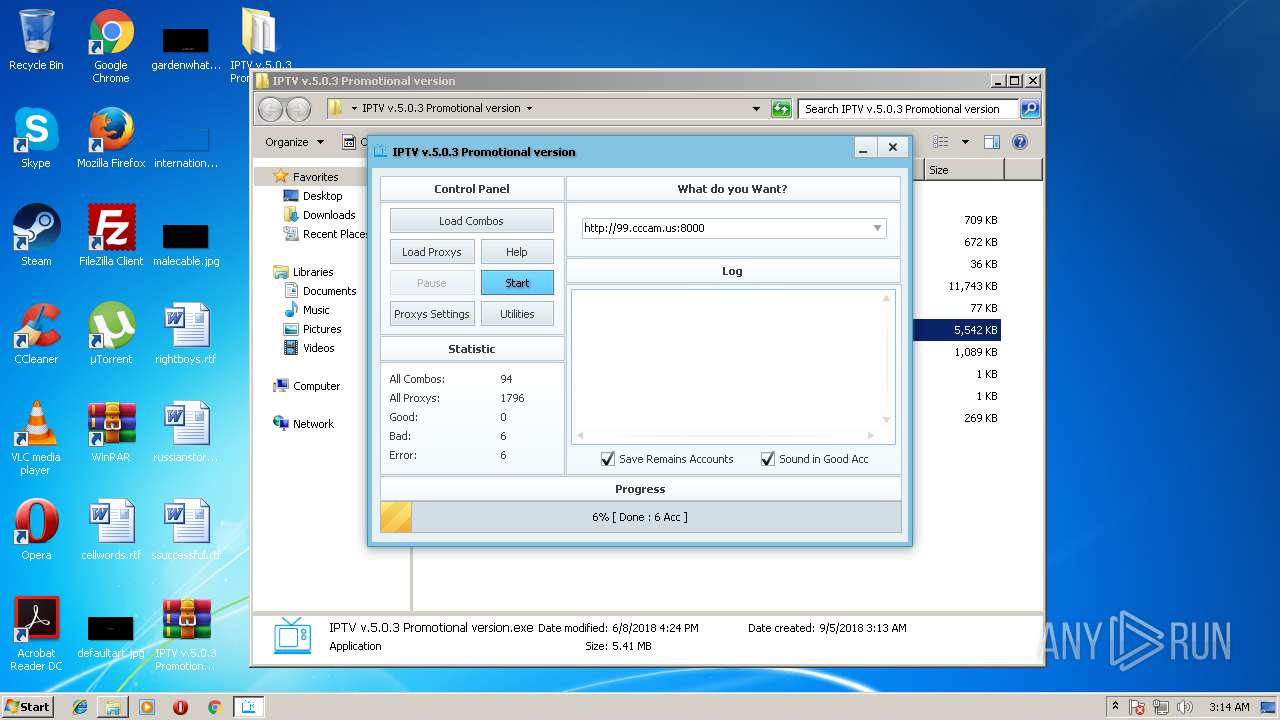
Task: Click the CCleaner desktop icon
Action: tap(36, 334)
